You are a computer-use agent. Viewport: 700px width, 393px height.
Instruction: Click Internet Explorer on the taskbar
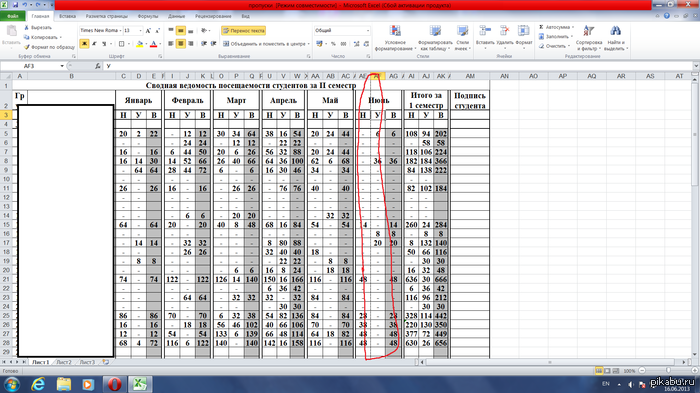38,384
